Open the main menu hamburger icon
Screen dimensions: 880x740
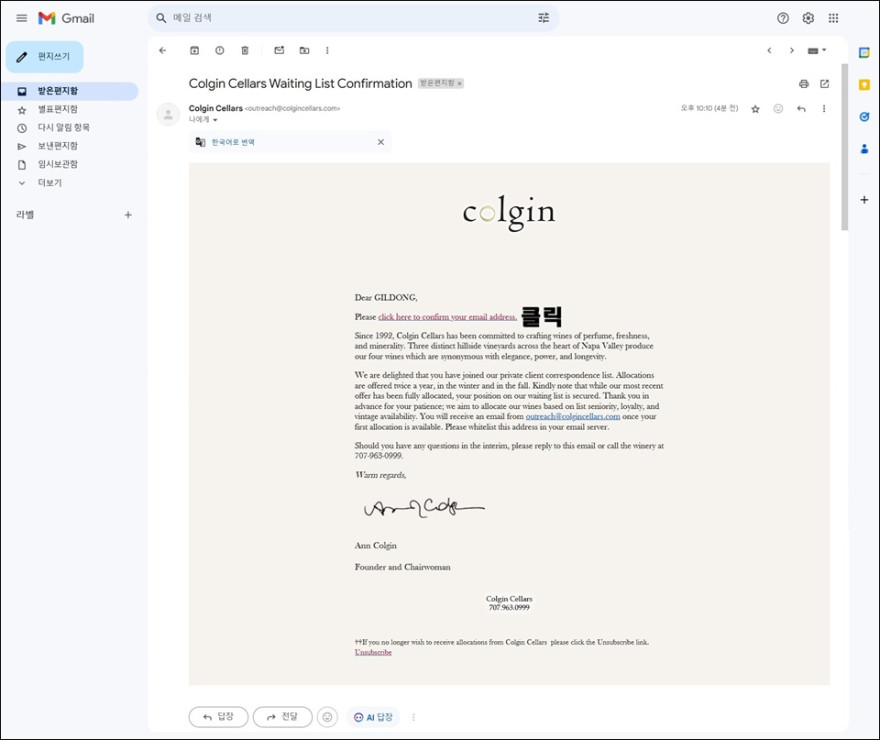(x=22, y=18)
